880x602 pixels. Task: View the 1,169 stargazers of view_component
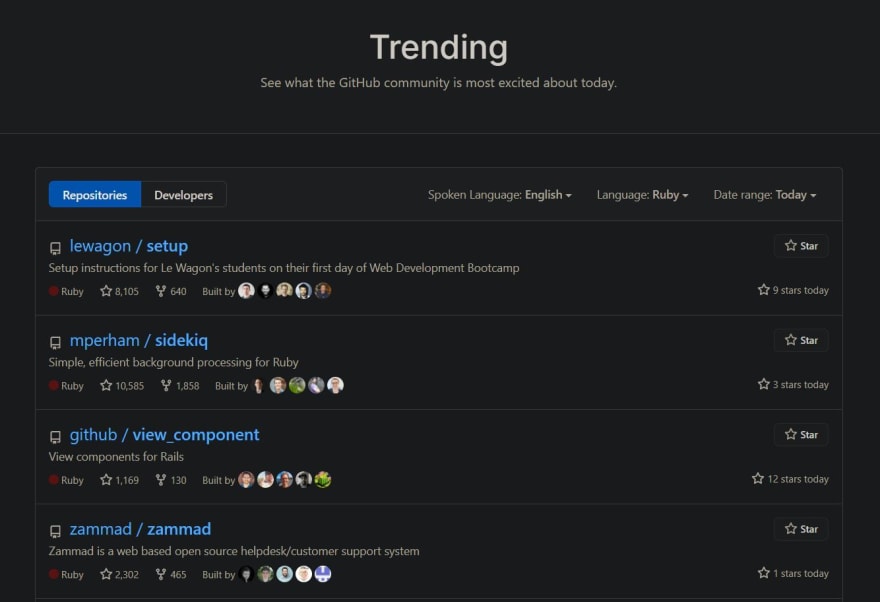pos(120,480)
